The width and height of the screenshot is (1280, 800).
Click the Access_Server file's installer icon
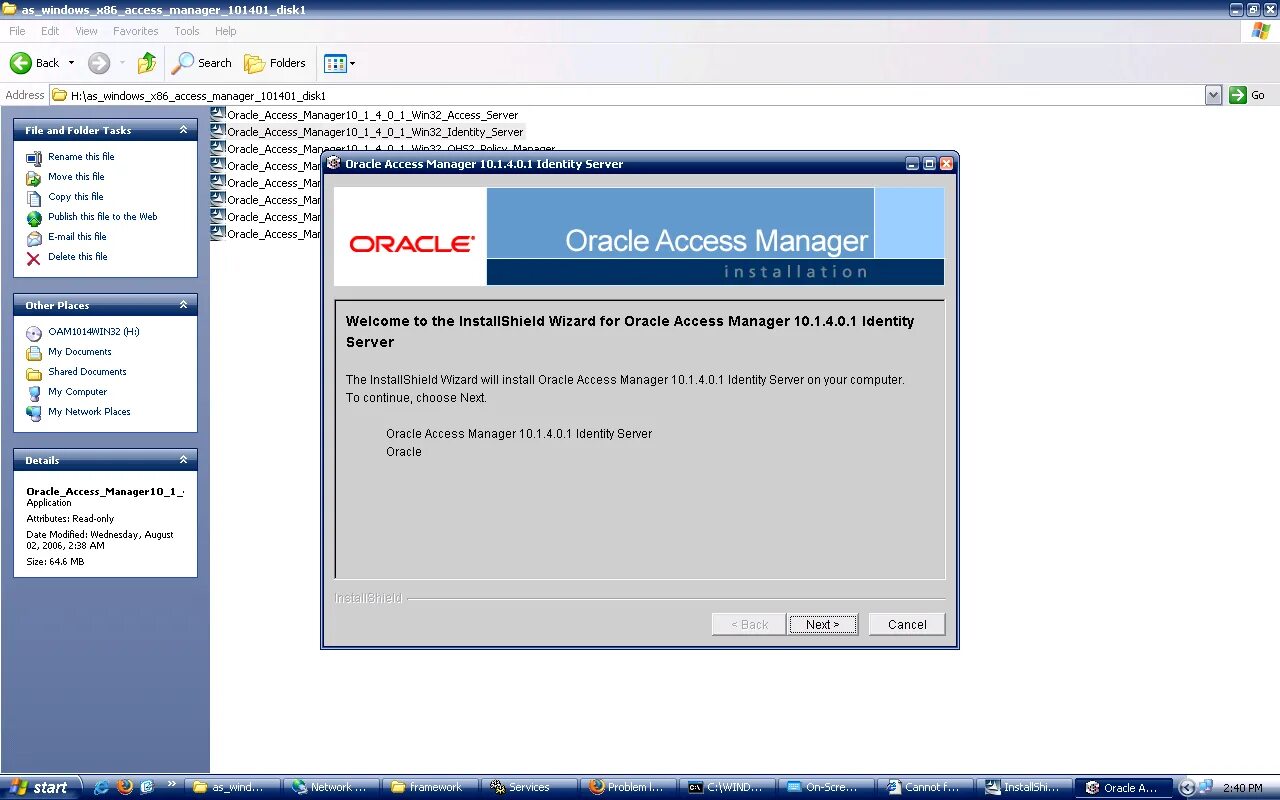click(217, 114)
